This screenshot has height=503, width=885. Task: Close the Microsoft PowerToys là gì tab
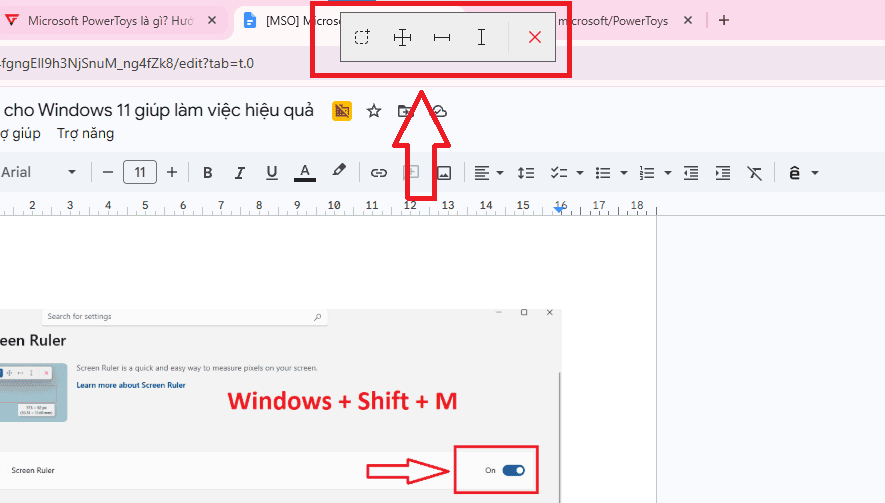pos(212,20)
